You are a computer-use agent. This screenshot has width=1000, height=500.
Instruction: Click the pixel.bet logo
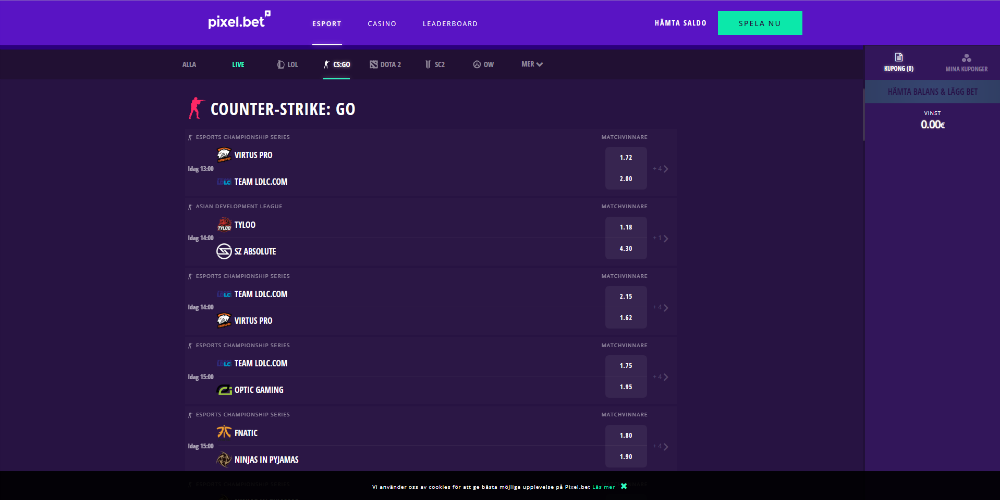click(240, 21)
